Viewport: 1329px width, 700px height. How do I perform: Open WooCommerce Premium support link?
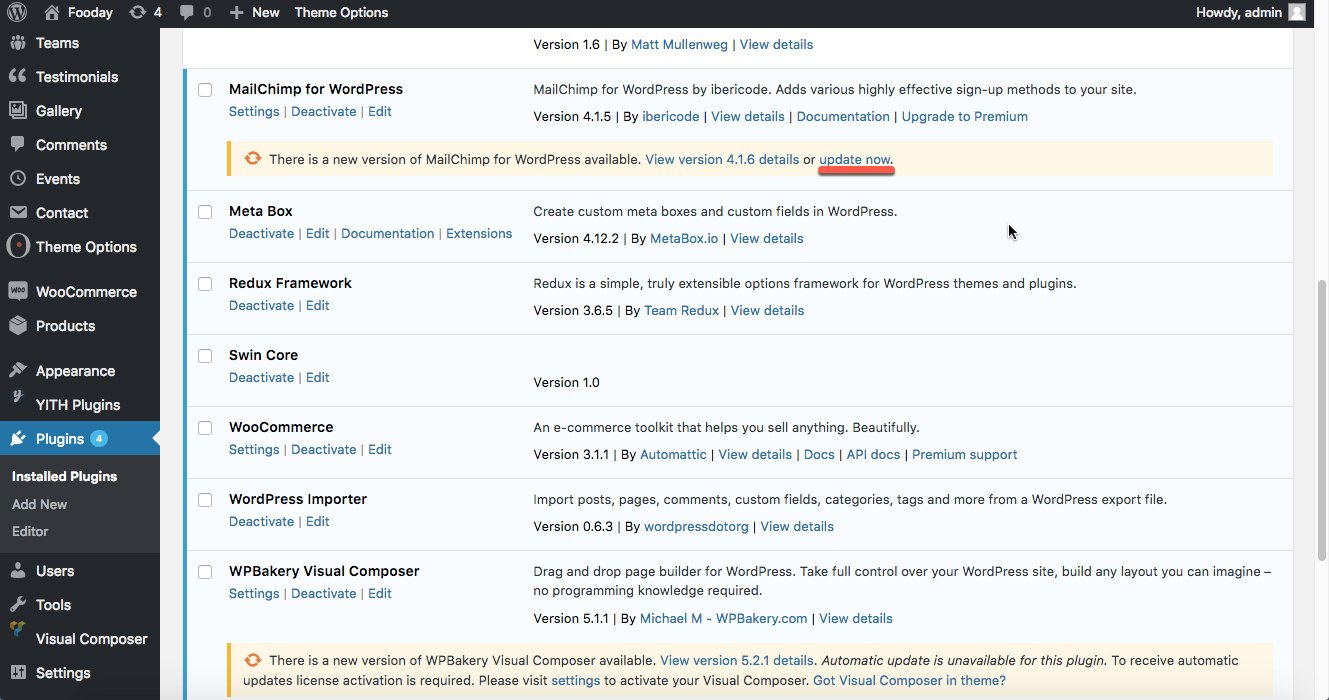965,455
